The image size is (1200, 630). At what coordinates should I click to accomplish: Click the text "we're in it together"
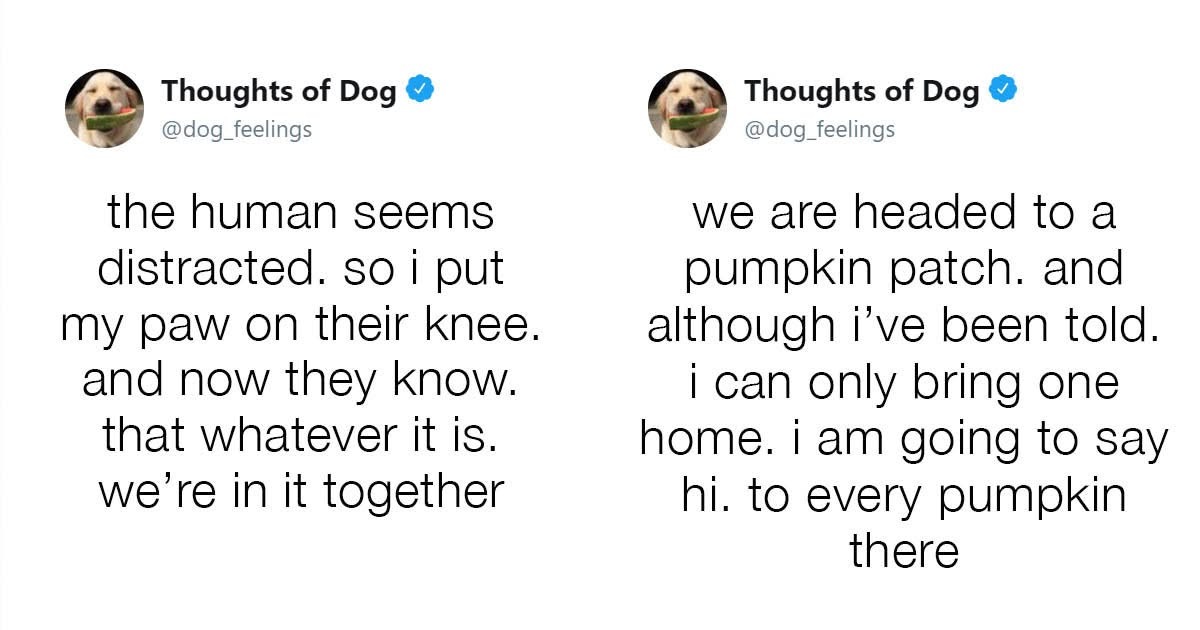301,493
